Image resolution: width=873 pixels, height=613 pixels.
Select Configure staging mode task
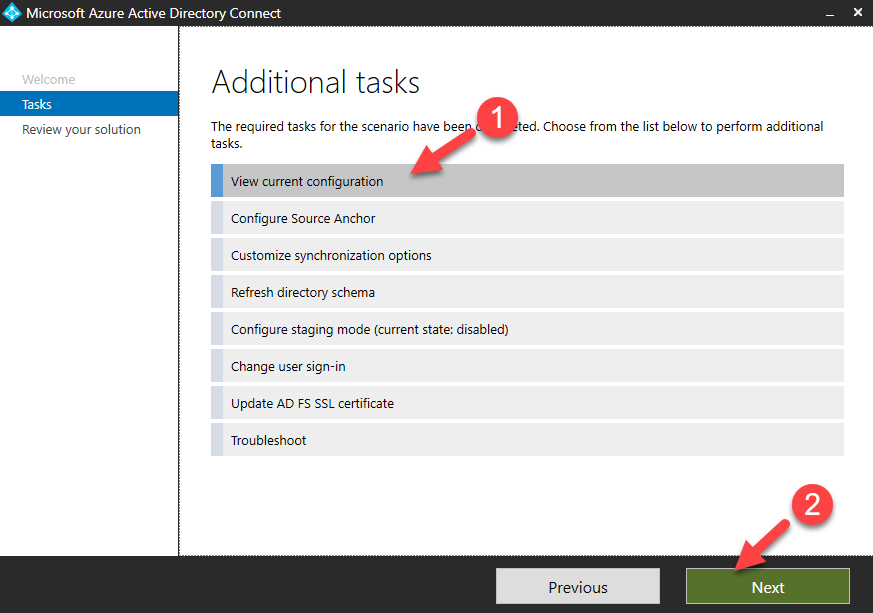point(527,329)
